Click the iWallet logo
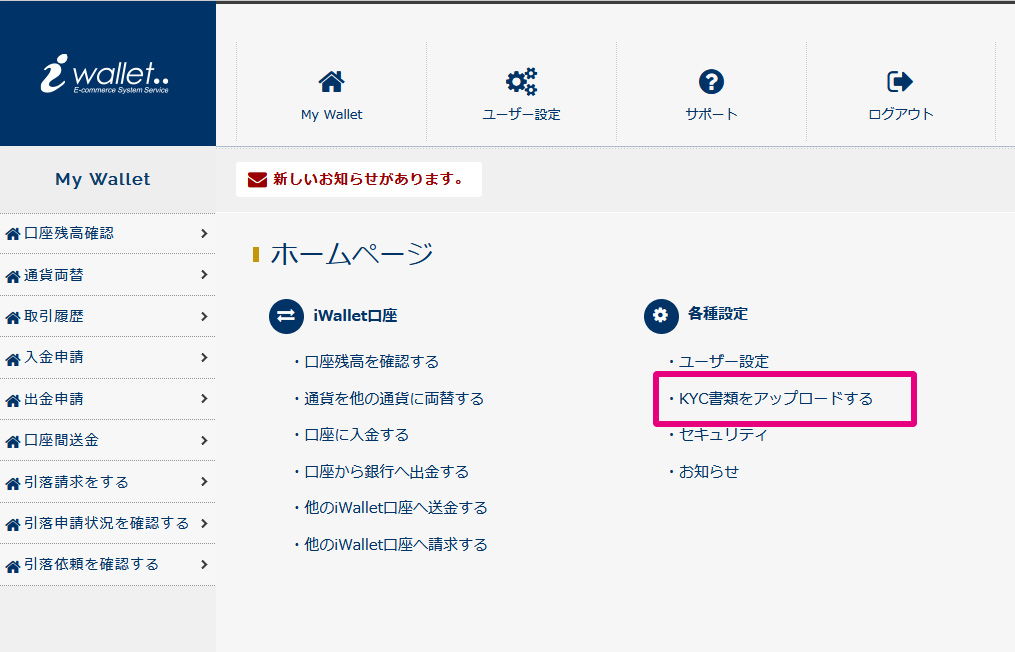 [x=105, y=73]
